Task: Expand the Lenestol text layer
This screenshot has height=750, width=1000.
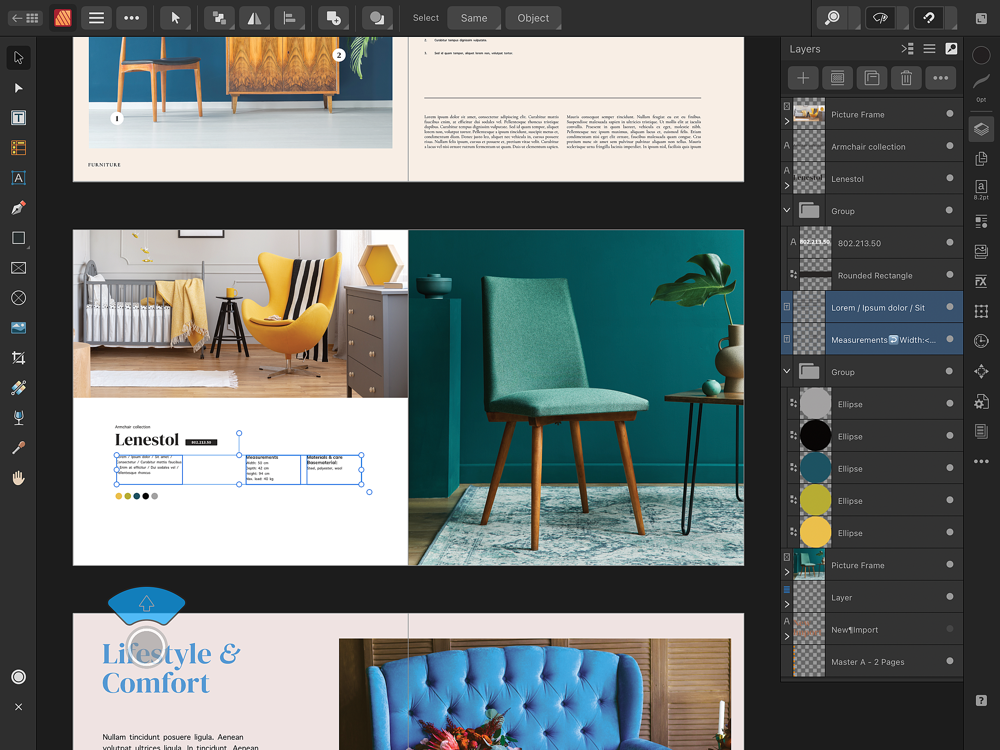Action: (787, 186)
